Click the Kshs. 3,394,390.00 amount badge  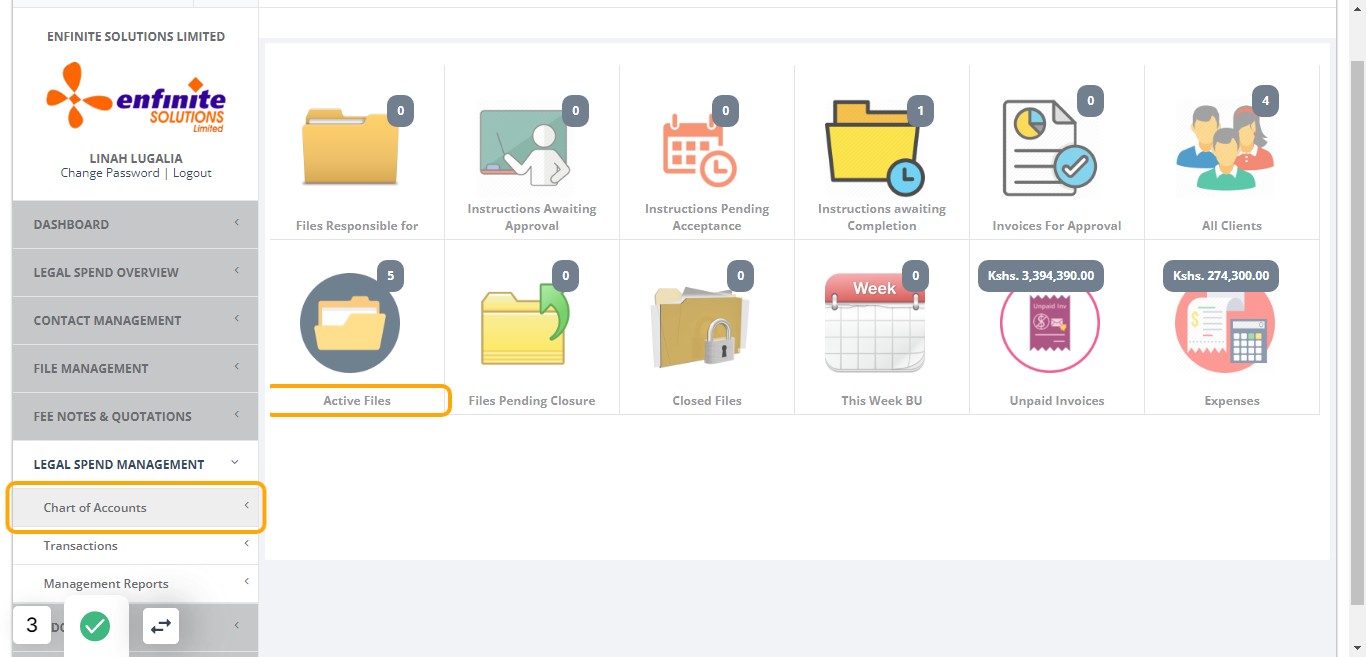pyautogui.click(x=1041, y=276)
